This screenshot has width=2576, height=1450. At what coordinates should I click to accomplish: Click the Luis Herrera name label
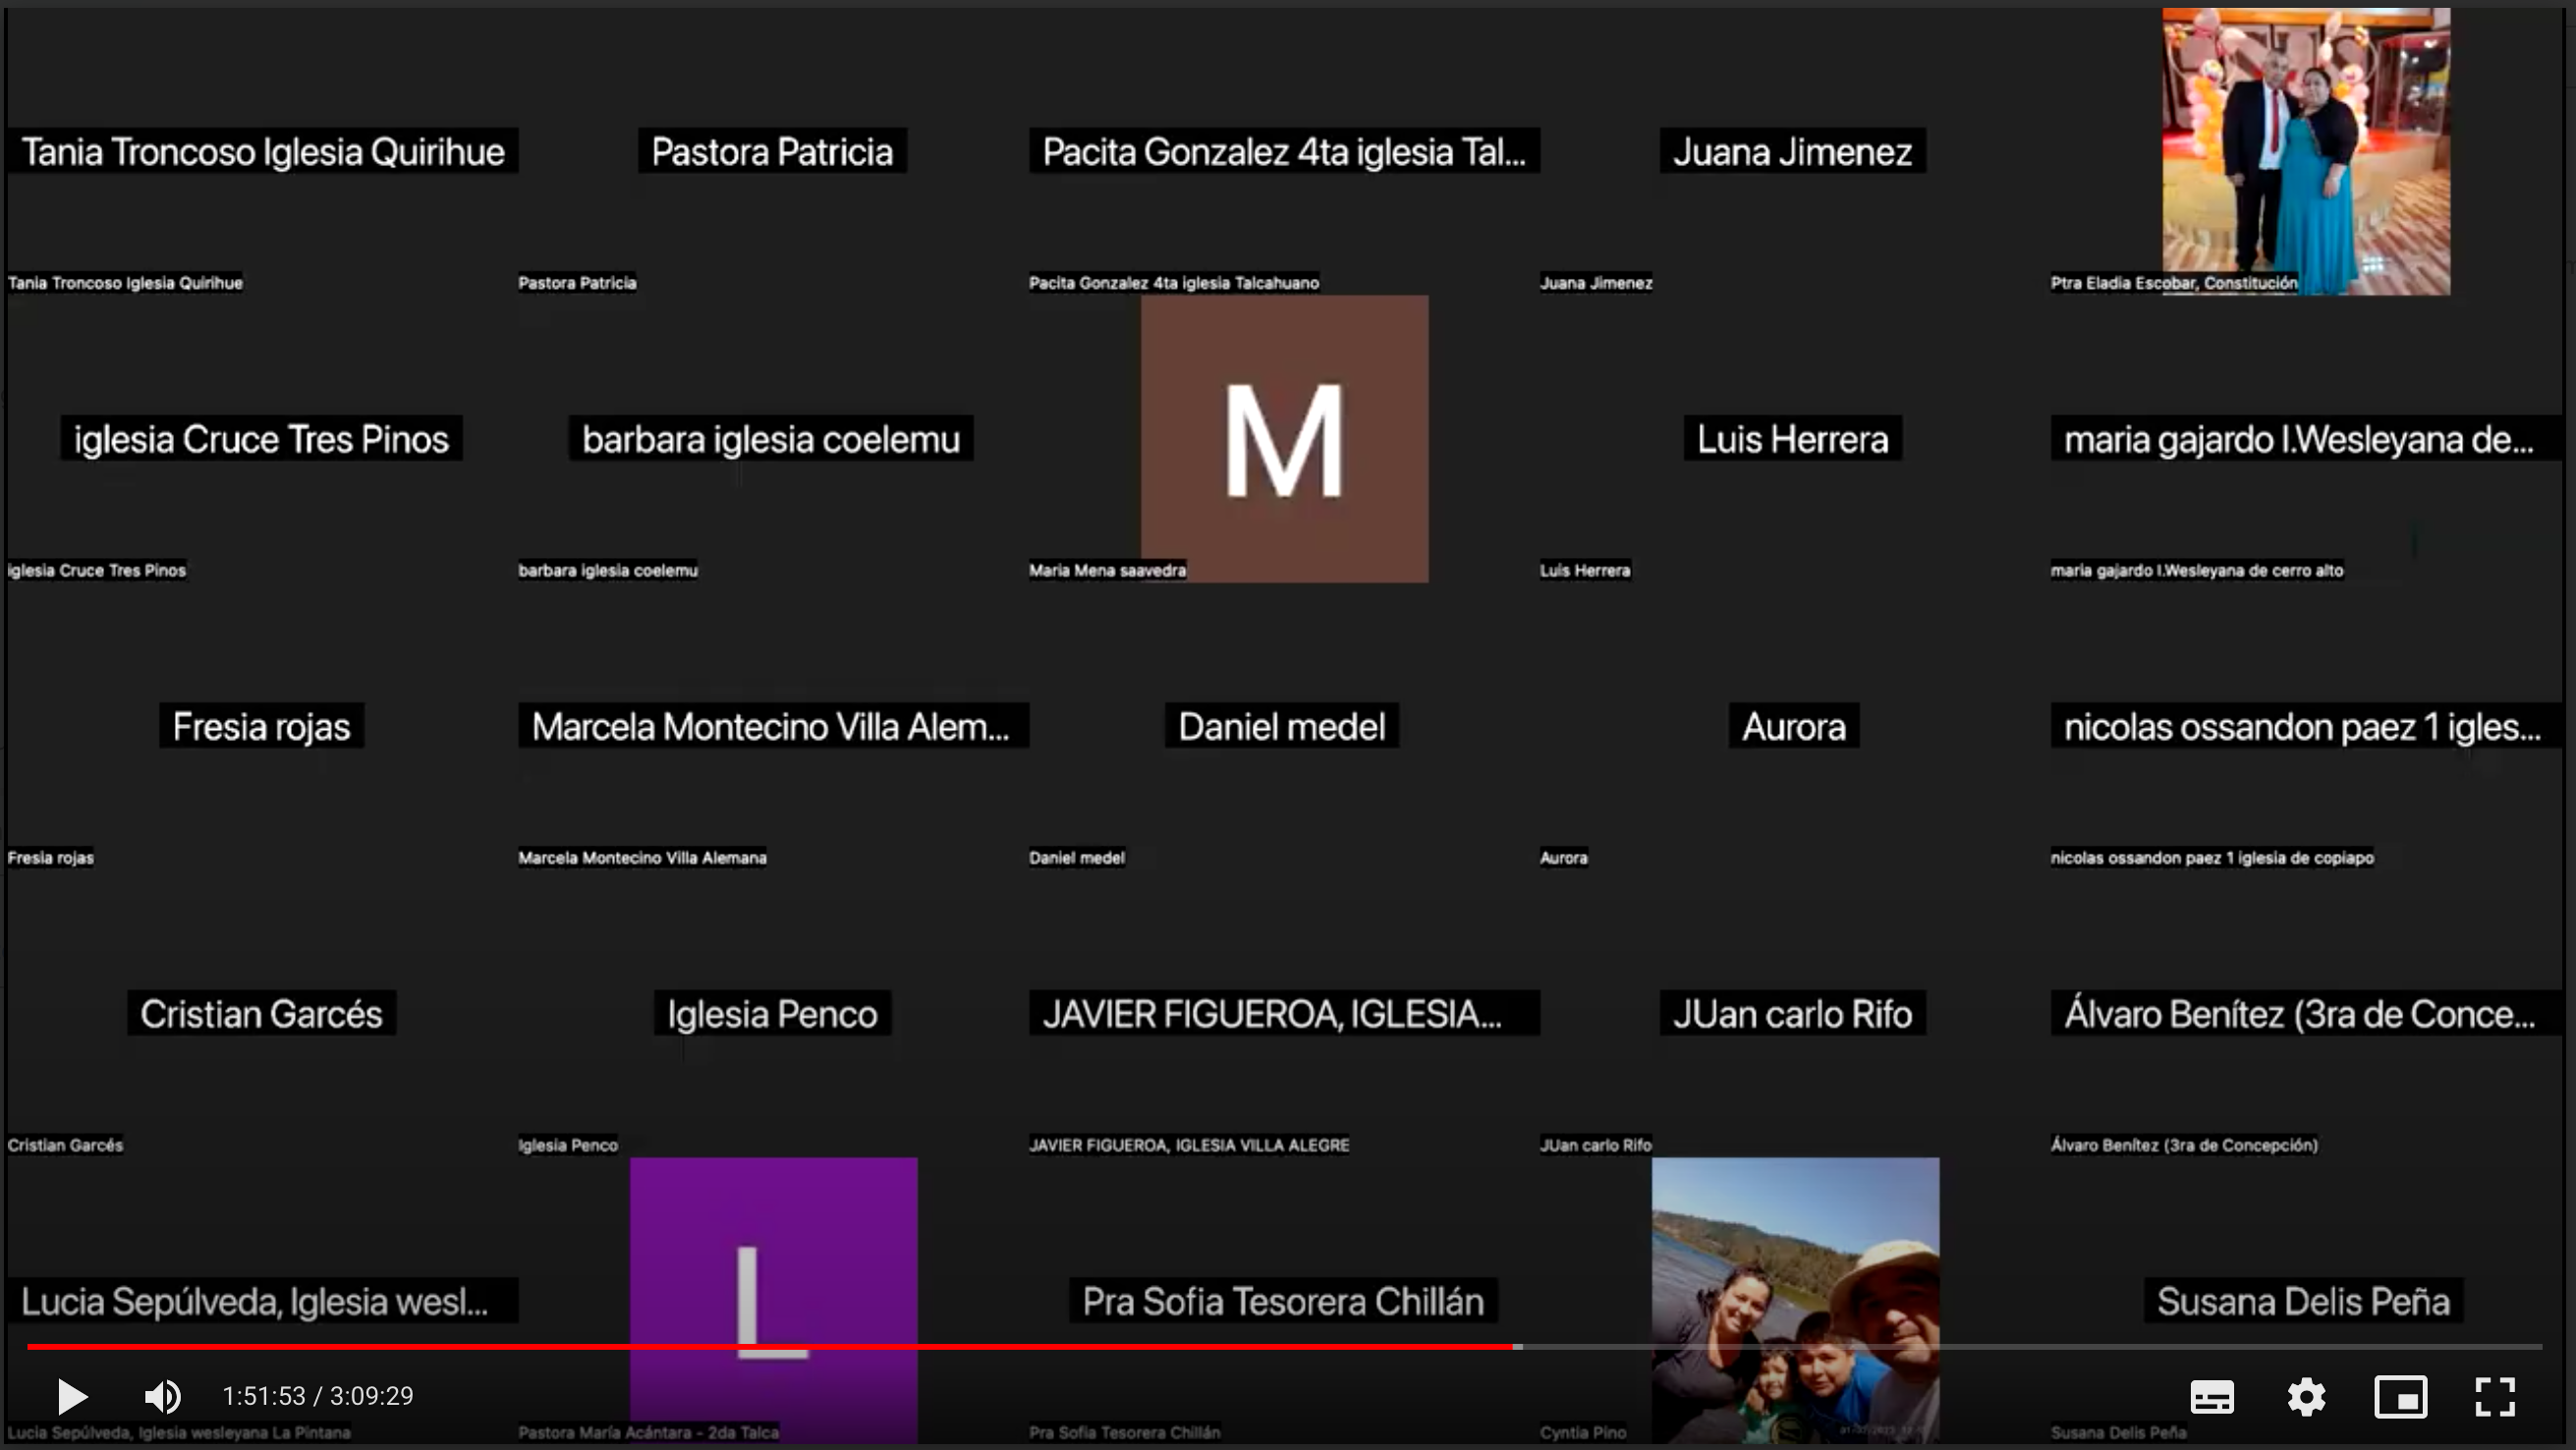(x=1792, y=439)
